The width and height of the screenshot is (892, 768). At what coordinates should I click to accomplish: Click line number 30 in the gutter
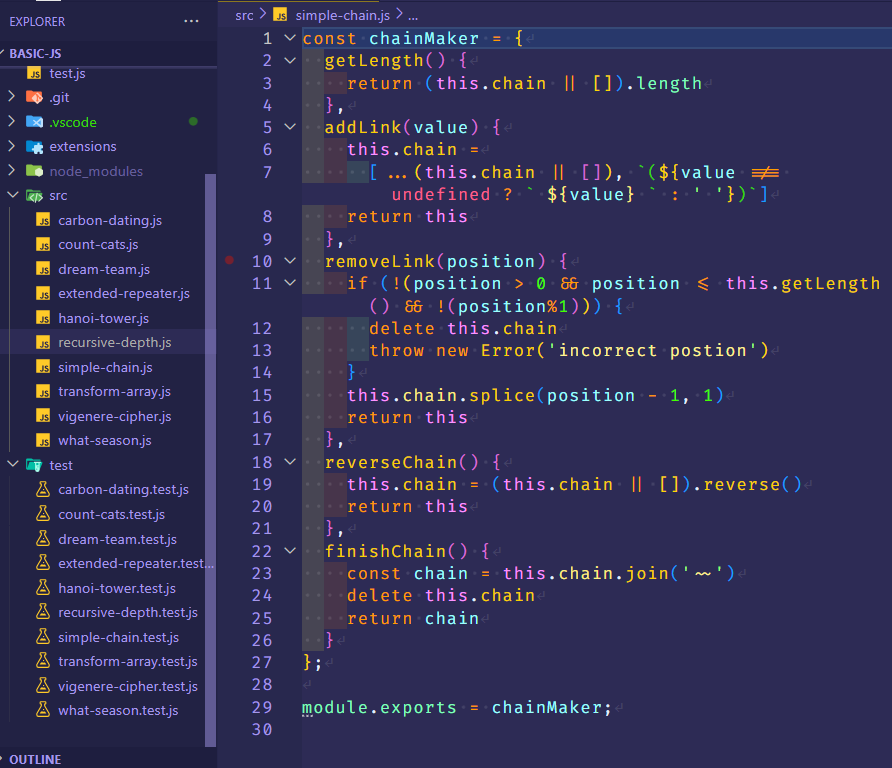(x=262, y=729)
